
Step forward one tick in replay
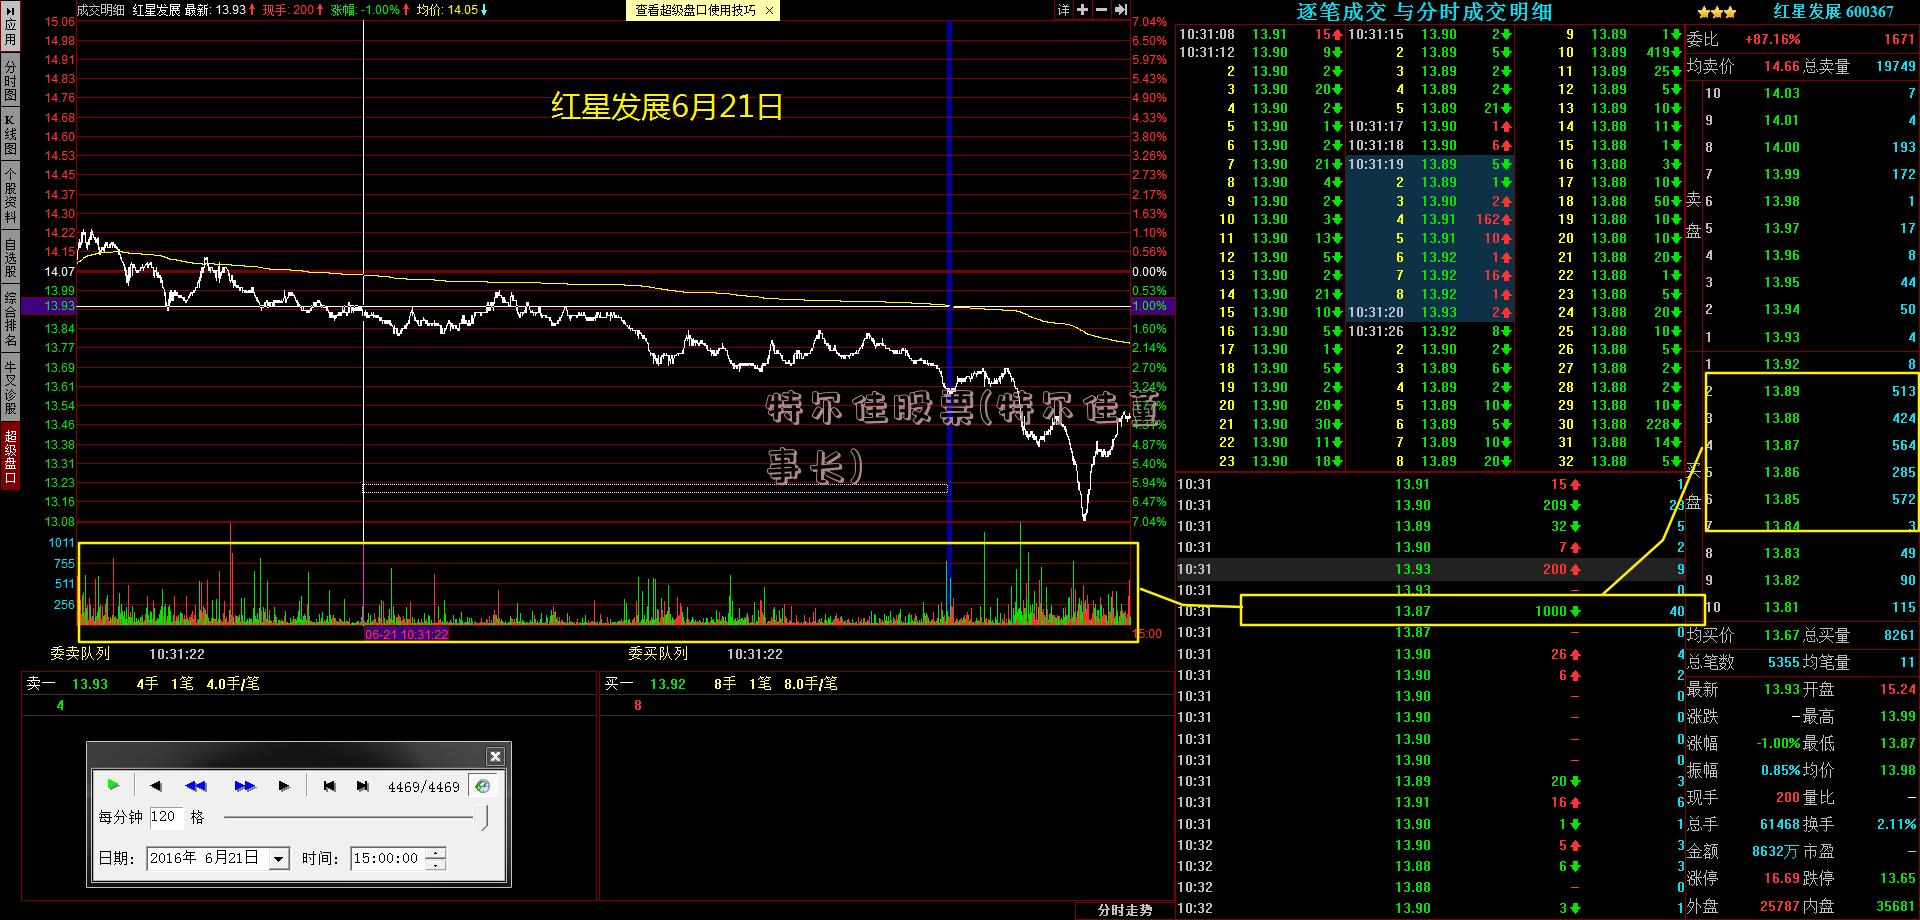[x=284, y=786]
